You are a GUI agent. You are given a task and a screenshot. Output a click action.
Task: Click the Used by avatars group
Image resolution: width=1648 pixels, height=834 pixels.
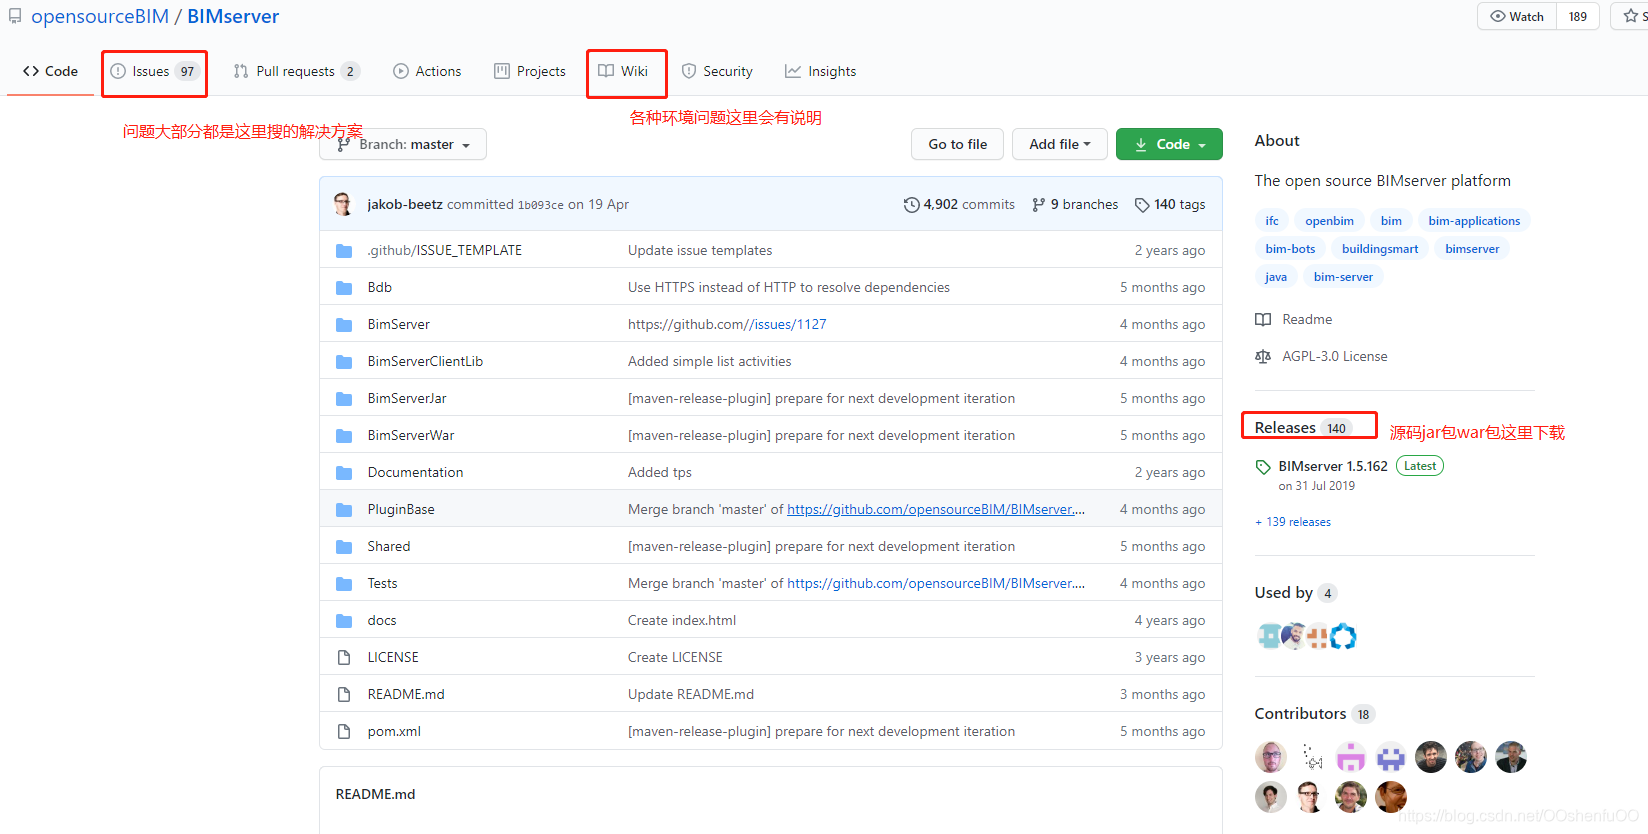[1307, 636]
